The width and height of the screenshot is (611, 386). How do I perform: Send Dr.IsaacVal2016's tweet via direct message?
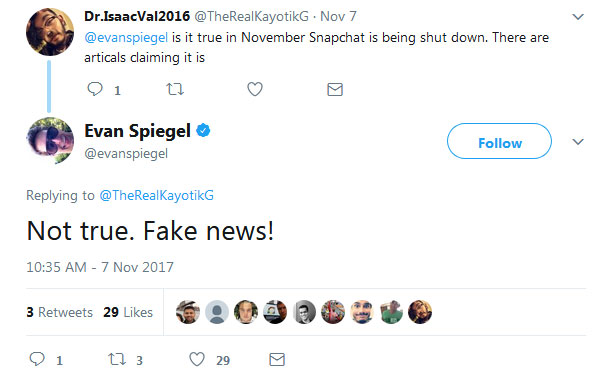pos(335,89)
